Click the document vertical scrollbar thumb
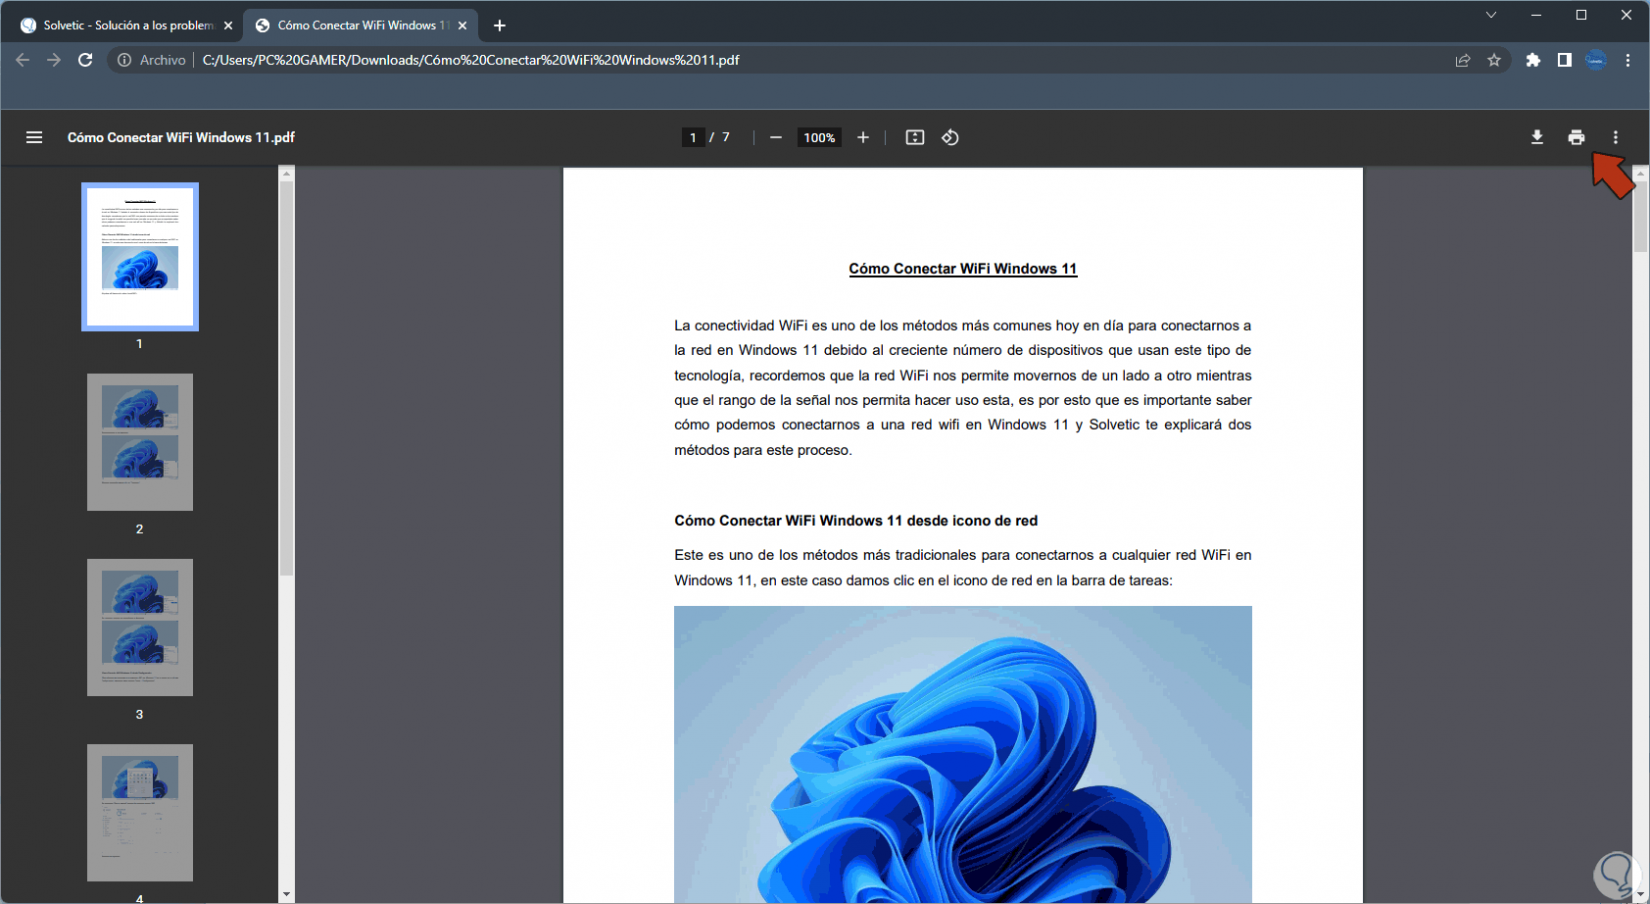 (1640, 216)
